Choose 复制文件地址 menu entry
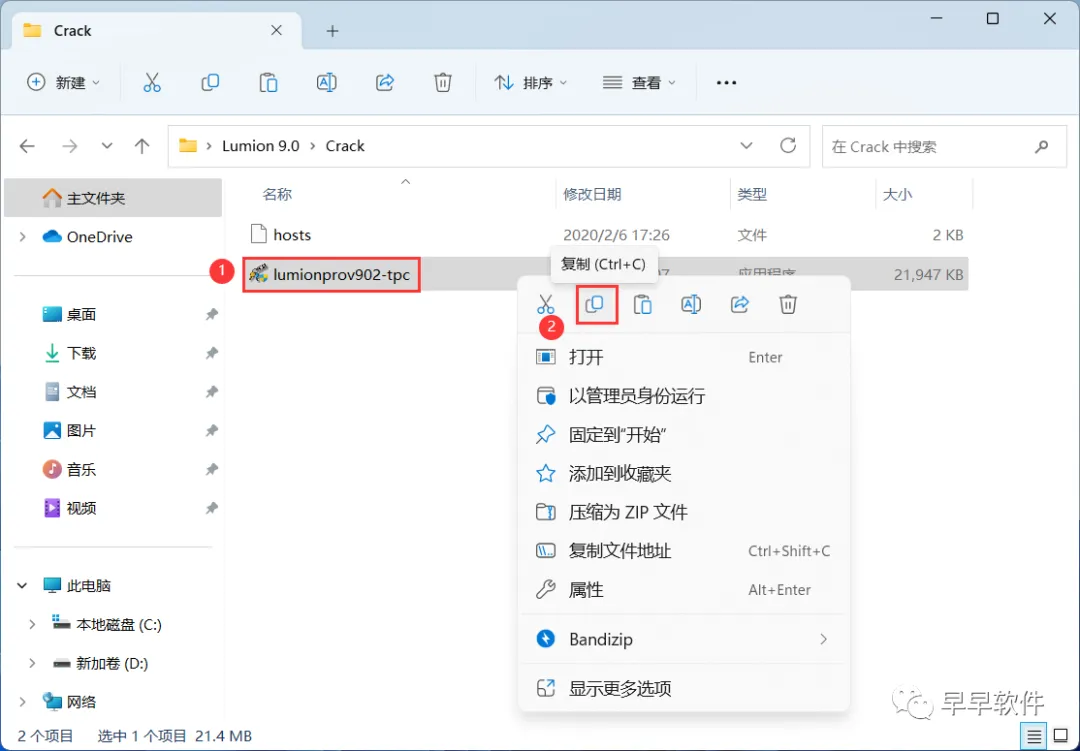1080x751 pixels. (683, 551)
